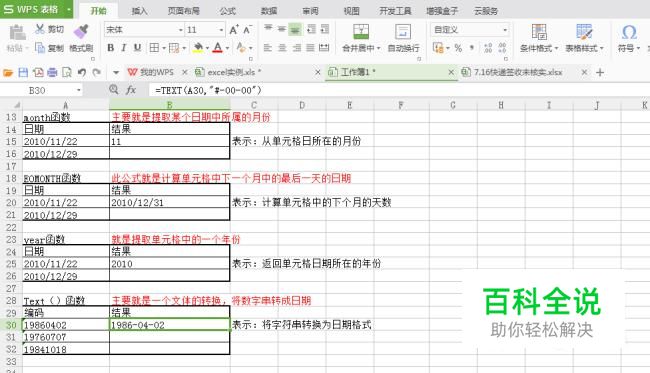Click the distributed alignment icon
The height and width of the screenshot is (373, 650).
(x=325, y=48)
